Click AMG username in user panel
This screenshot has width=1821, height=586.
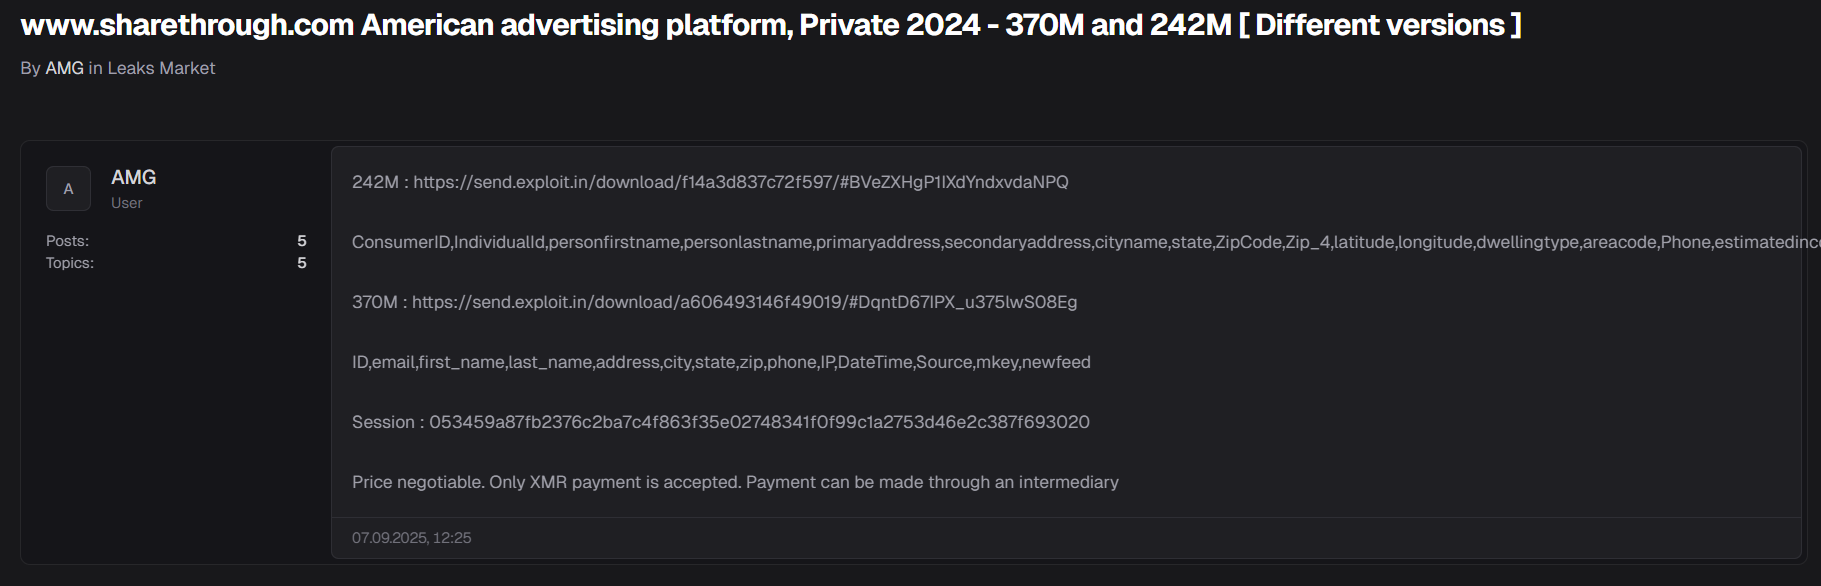[133, 177]
